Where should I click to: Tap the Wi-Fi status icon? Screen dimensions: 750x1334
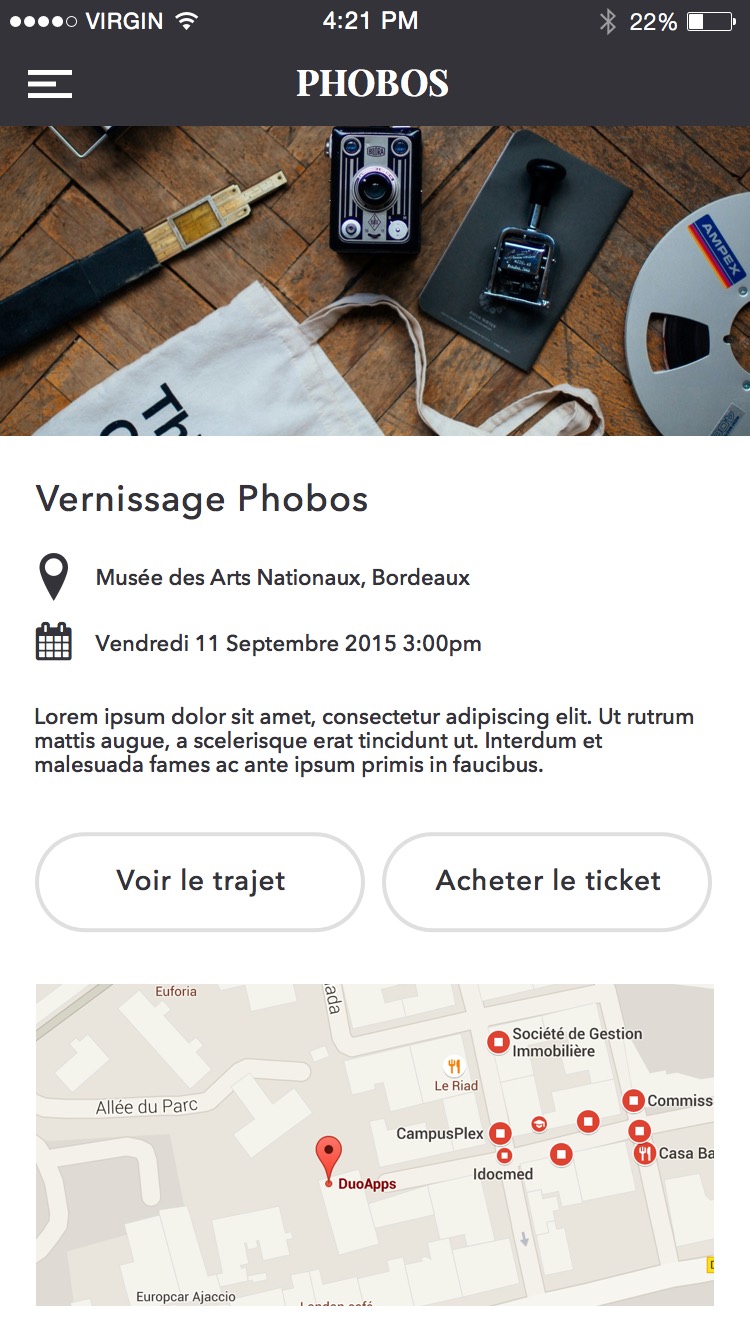tap(185, 21)
